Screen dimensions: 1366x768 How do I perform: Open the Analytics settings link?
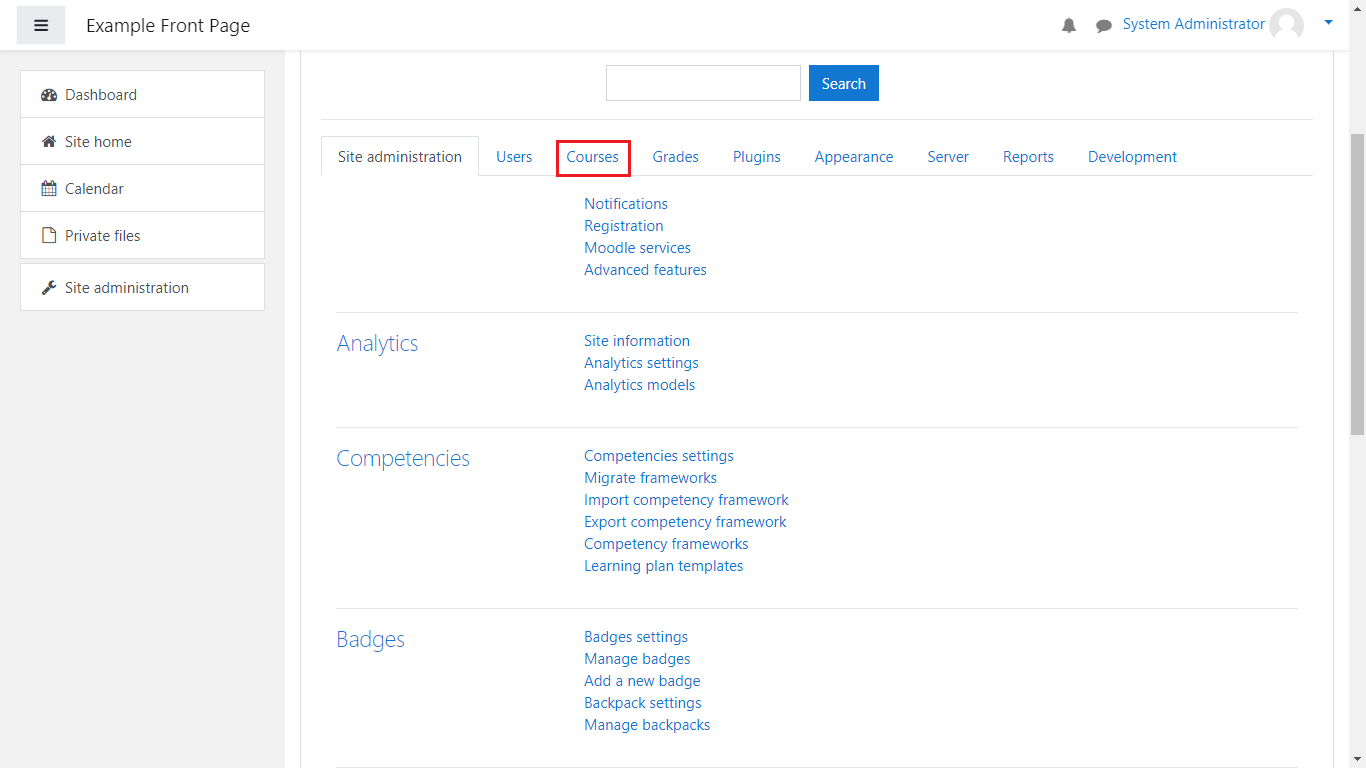[x=641, y=363]
